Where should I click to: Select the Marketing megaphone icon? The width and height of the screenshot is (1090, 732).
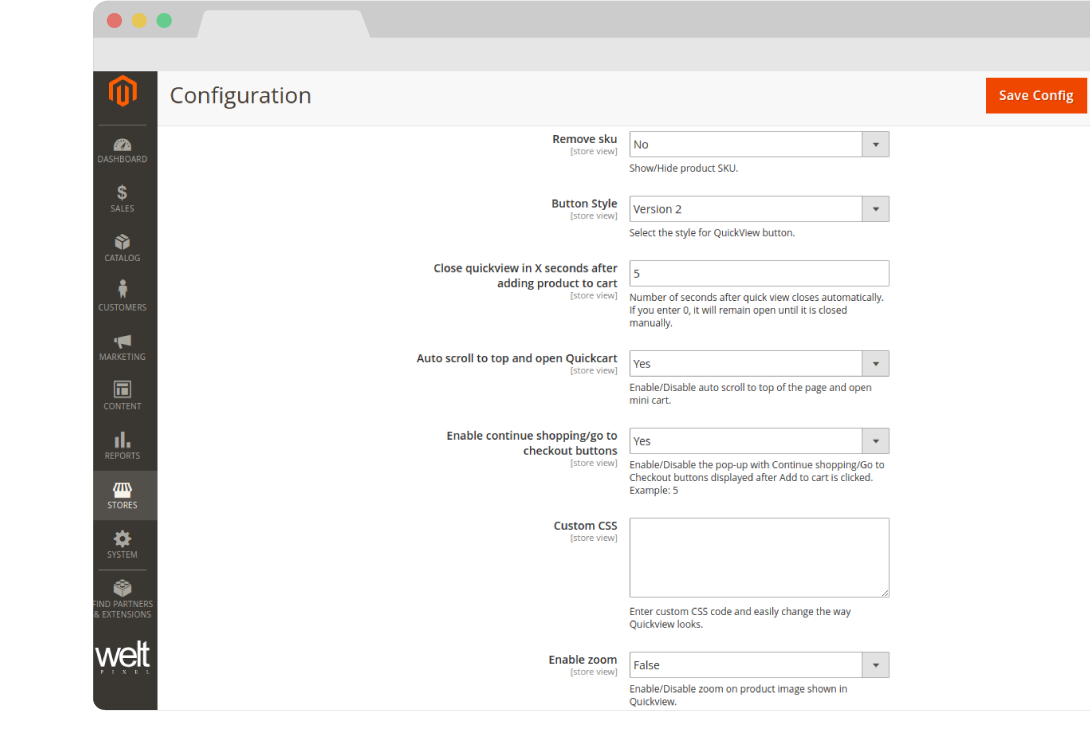[x=122, y=347]
